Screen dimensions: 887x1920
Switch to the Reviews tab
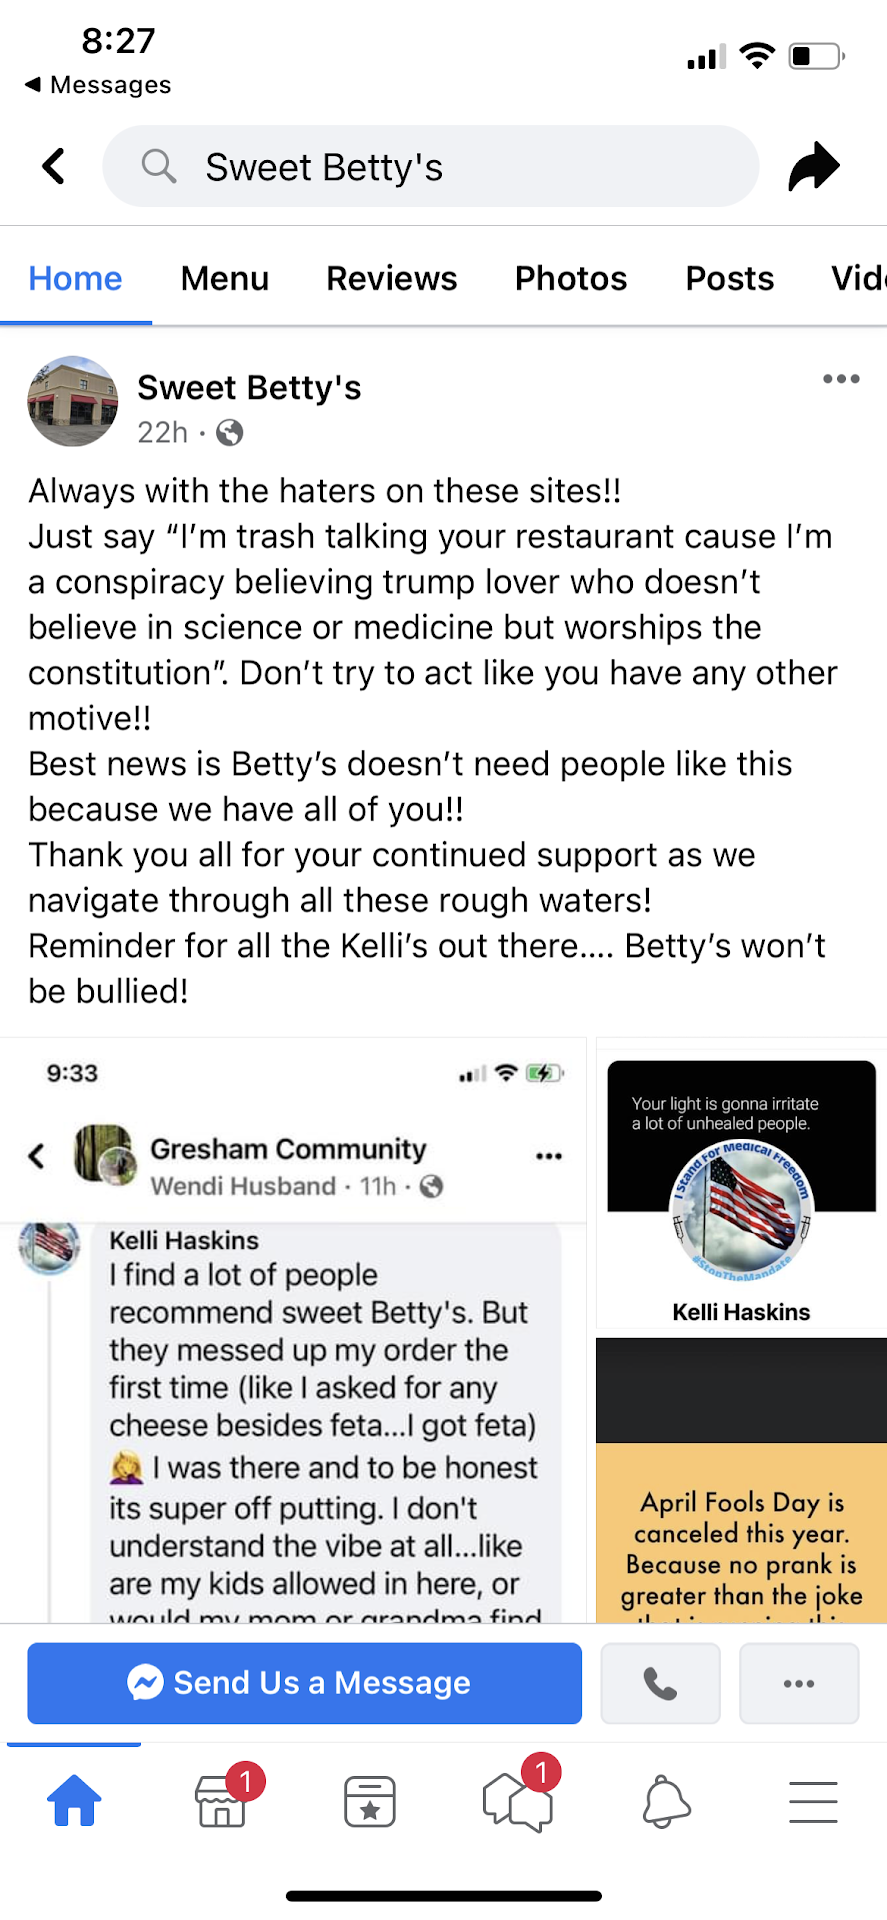click(392, 278)
